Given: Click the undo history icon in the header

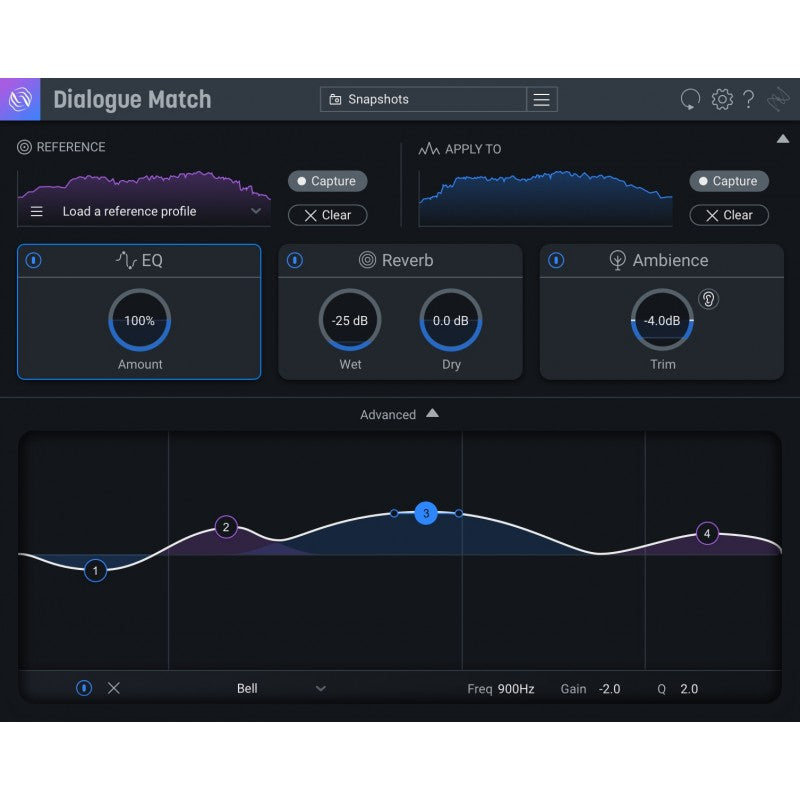Looking at the screenshot, I should tap(690, 99).
